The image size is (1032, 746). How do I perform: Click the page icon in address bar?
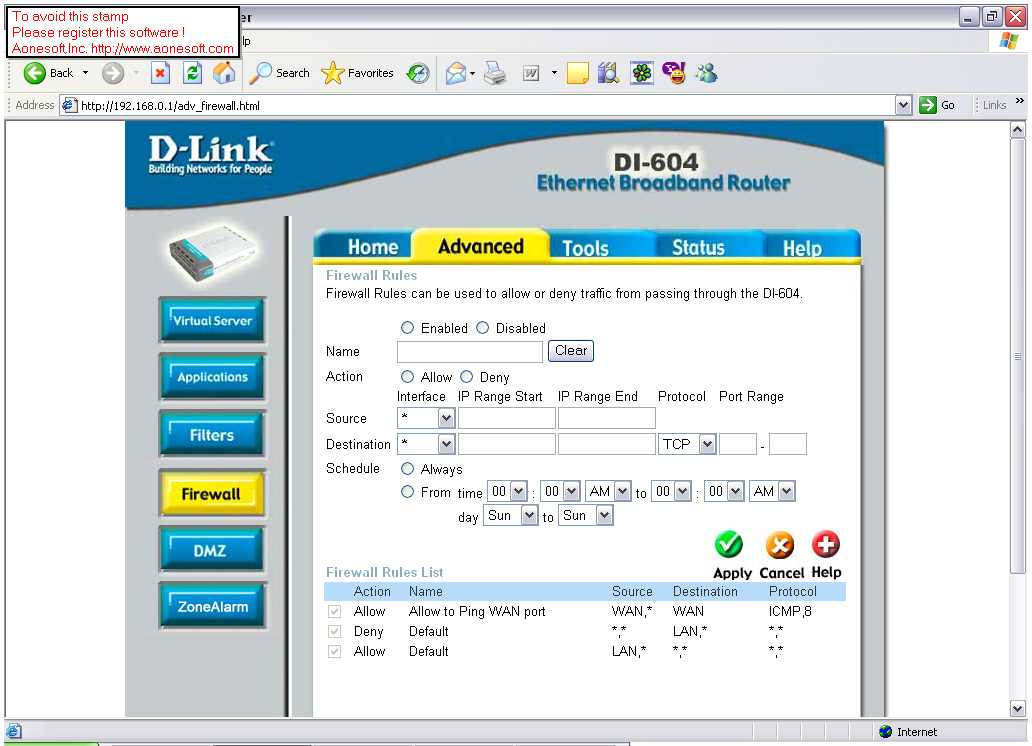point(69,105)
